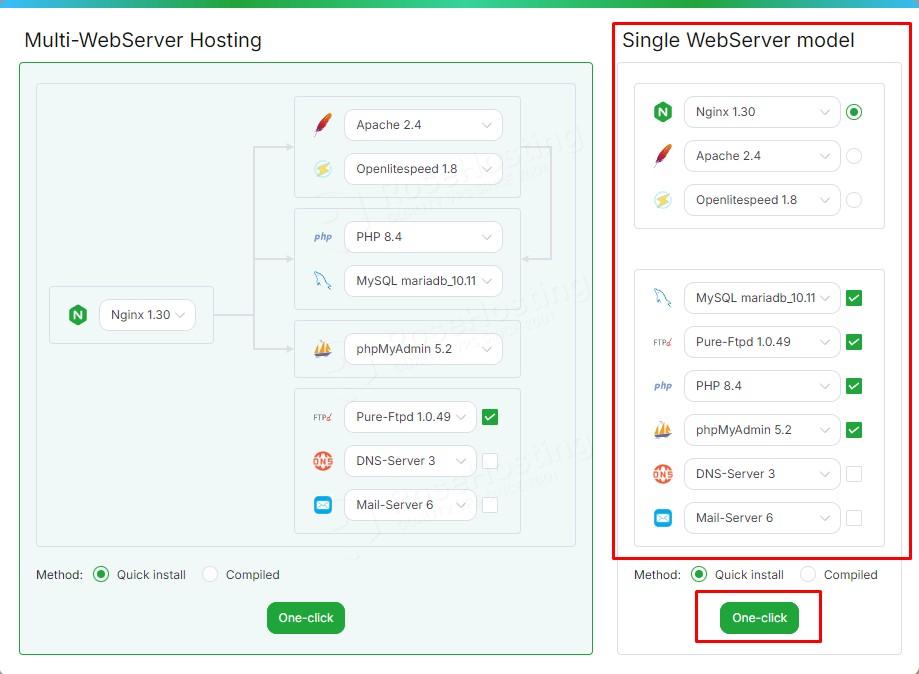The image size is (919, 674).
Task: Click the FTPd icon in Multi-WebServer panel
Action: [x=323, y=417]
